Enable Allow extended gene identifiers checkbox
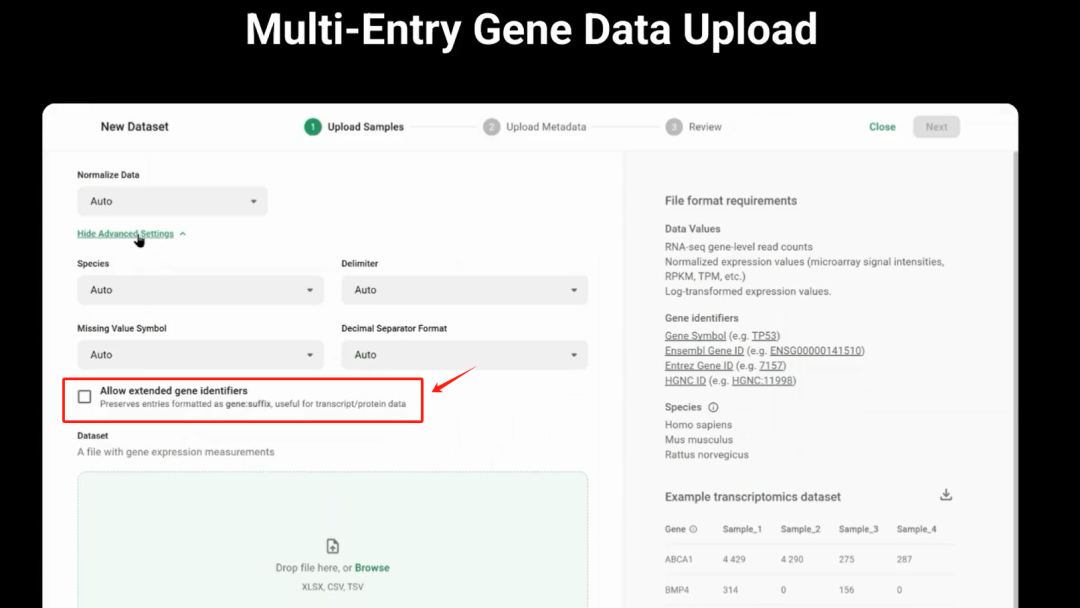 click(85, 397)
